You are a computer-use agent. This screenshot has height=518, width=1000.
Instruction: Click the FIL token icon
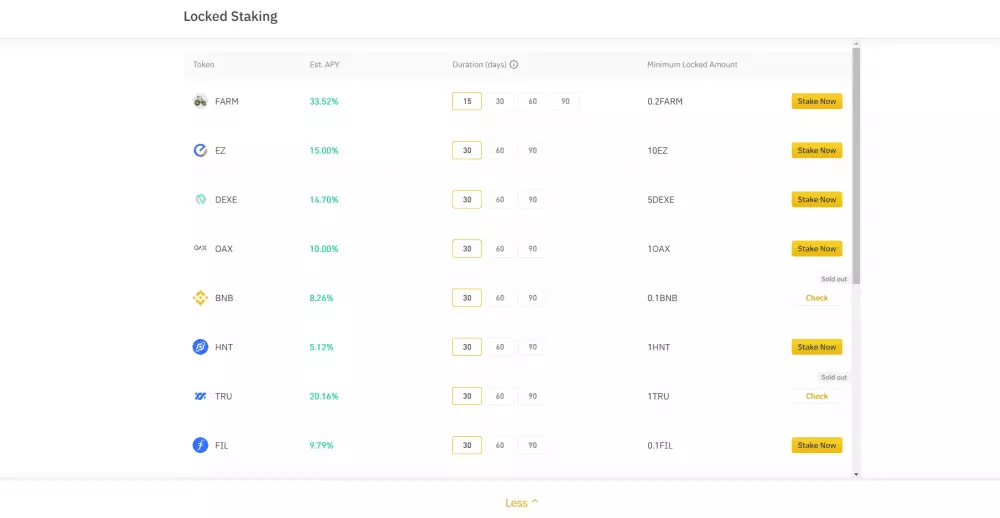(x=200, y=445)
